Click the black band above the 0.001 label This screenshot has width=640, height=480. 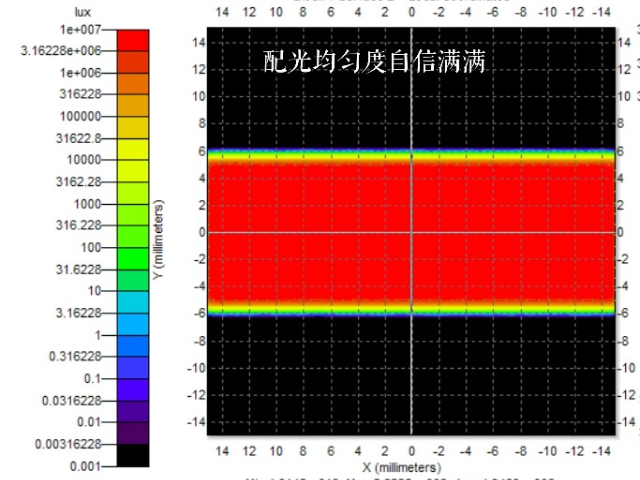[x=133, y=455]
